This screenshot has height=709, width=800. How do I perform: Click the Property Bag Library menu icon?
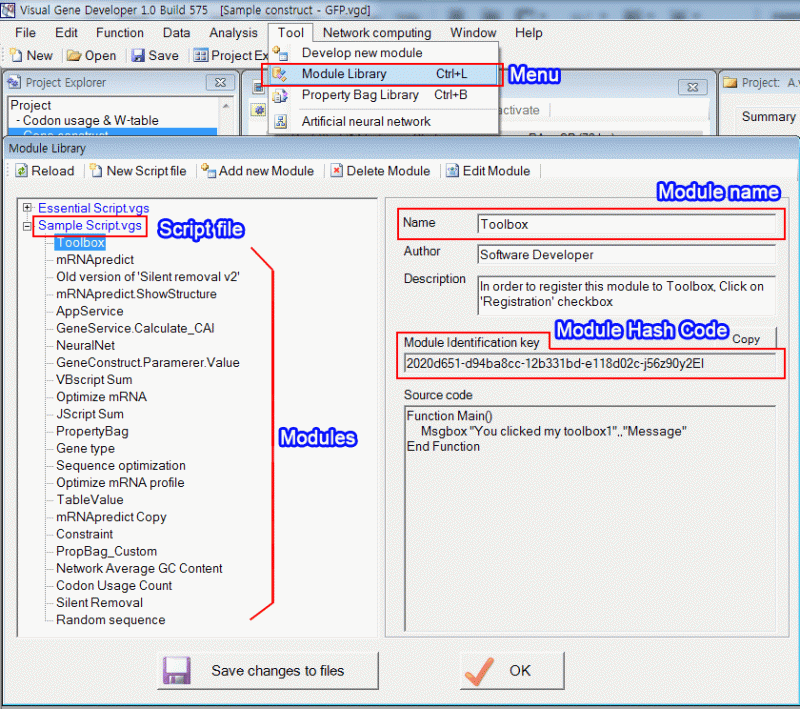[280, 95]
